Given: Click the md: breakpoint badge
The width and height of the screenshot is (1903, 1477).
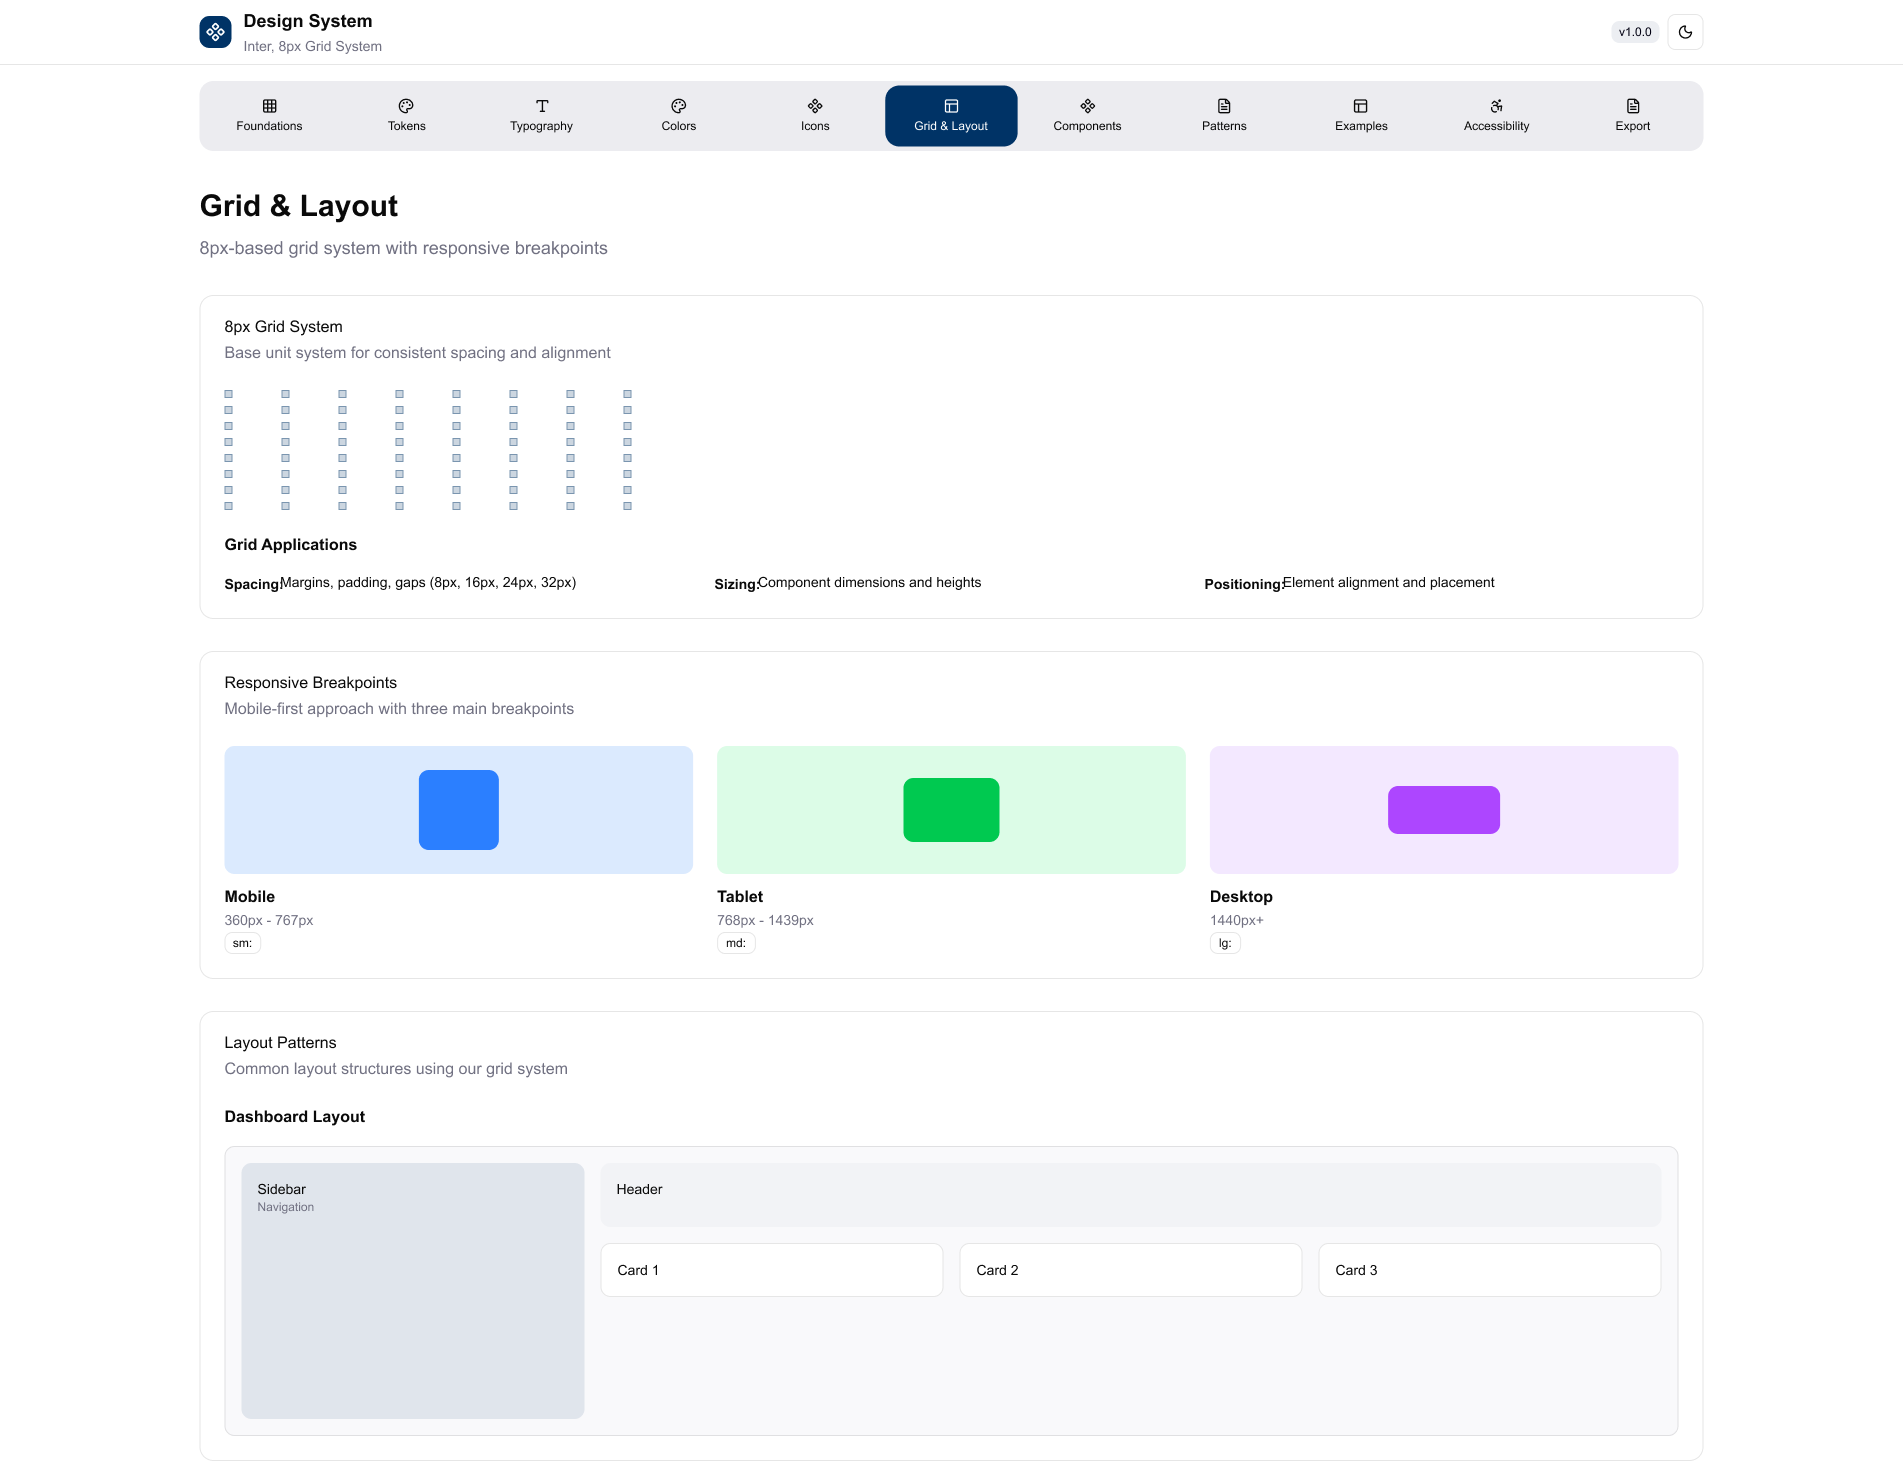Looking at the screenshot, I should [x=736, y=943].
